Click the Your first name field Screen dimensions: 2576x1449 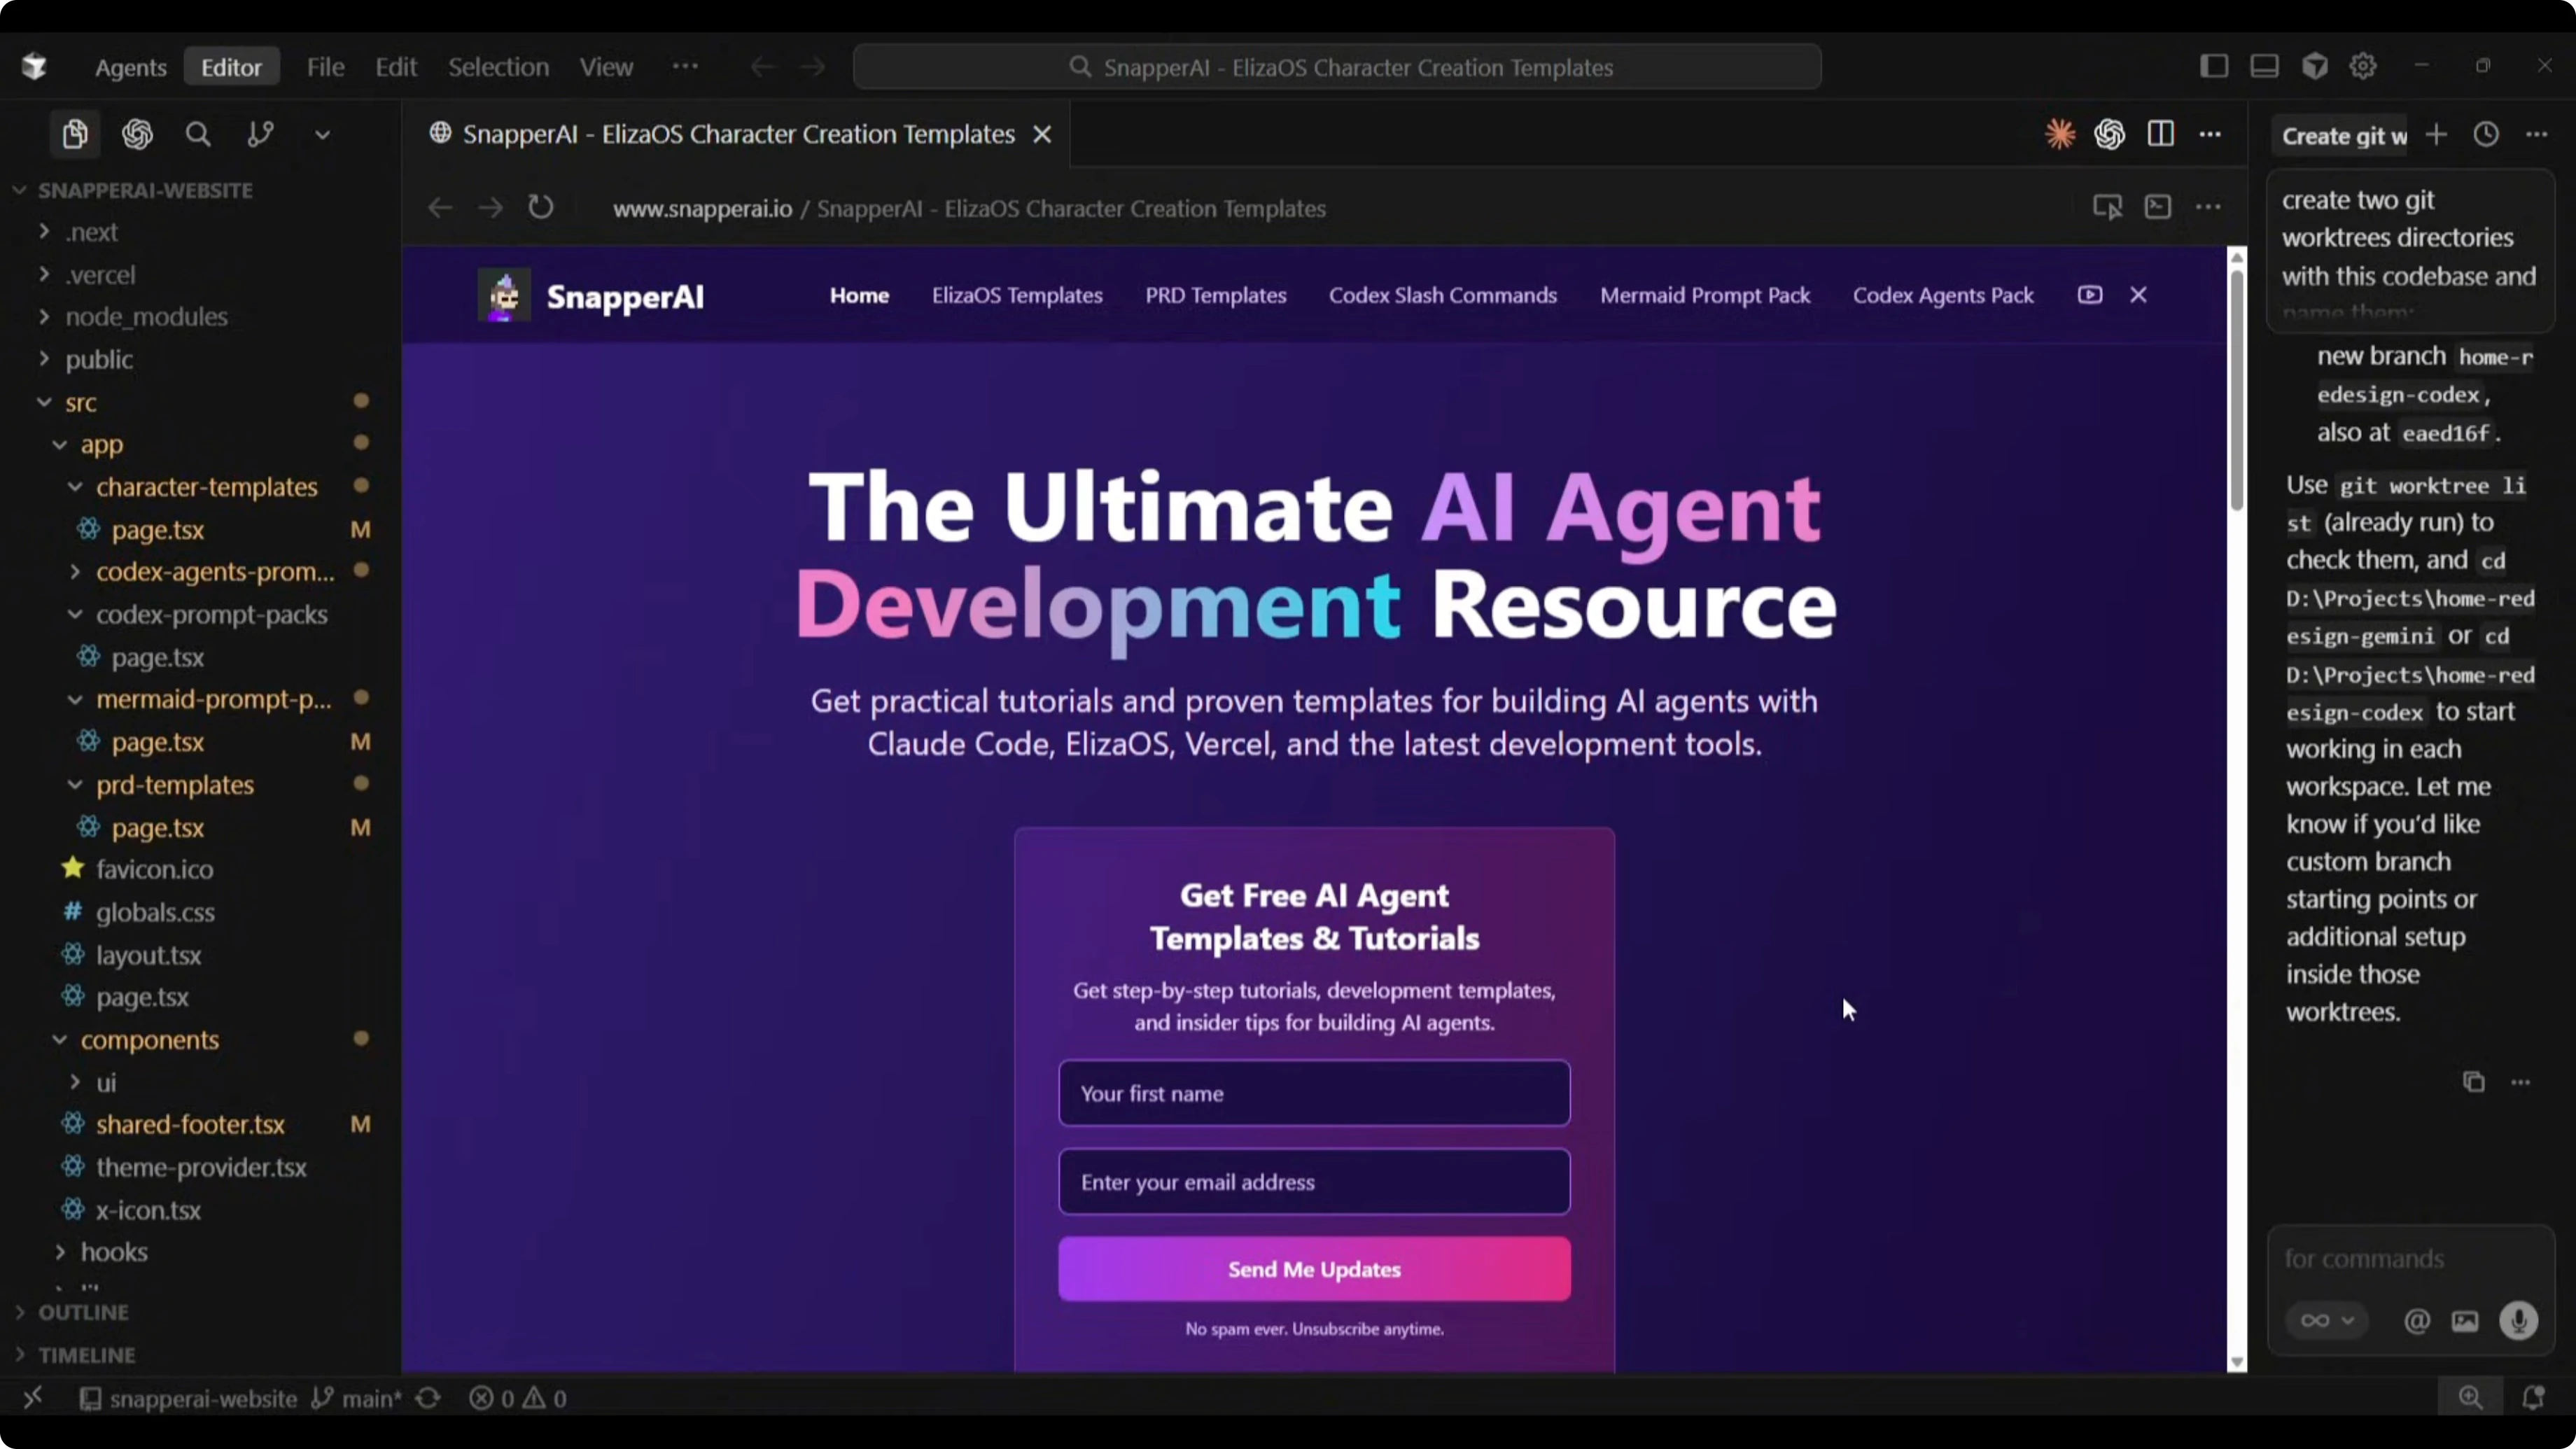(1313, 1093)
